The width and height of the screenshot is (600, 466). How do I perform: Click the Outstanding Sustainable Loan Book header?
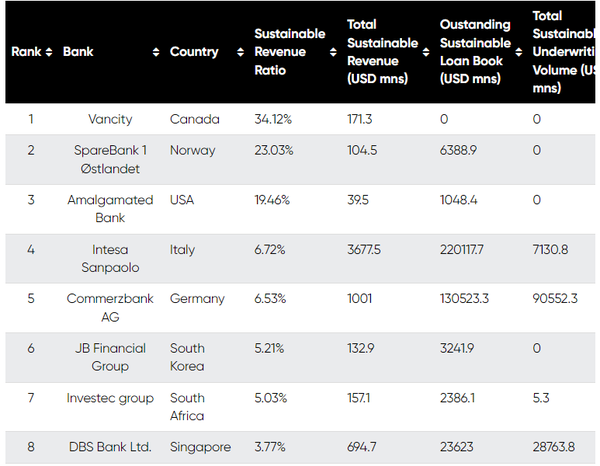475,52
